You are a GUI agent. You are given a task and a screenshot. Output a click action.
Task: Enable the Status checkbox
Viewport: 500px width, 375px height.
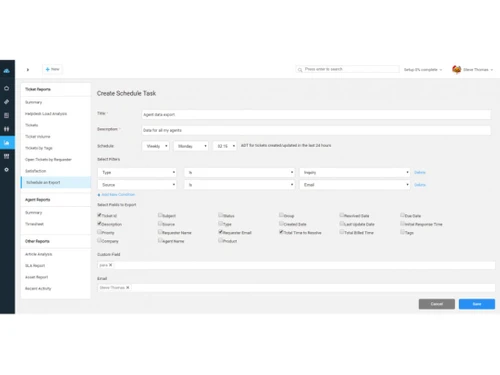[x=221, y=215]
